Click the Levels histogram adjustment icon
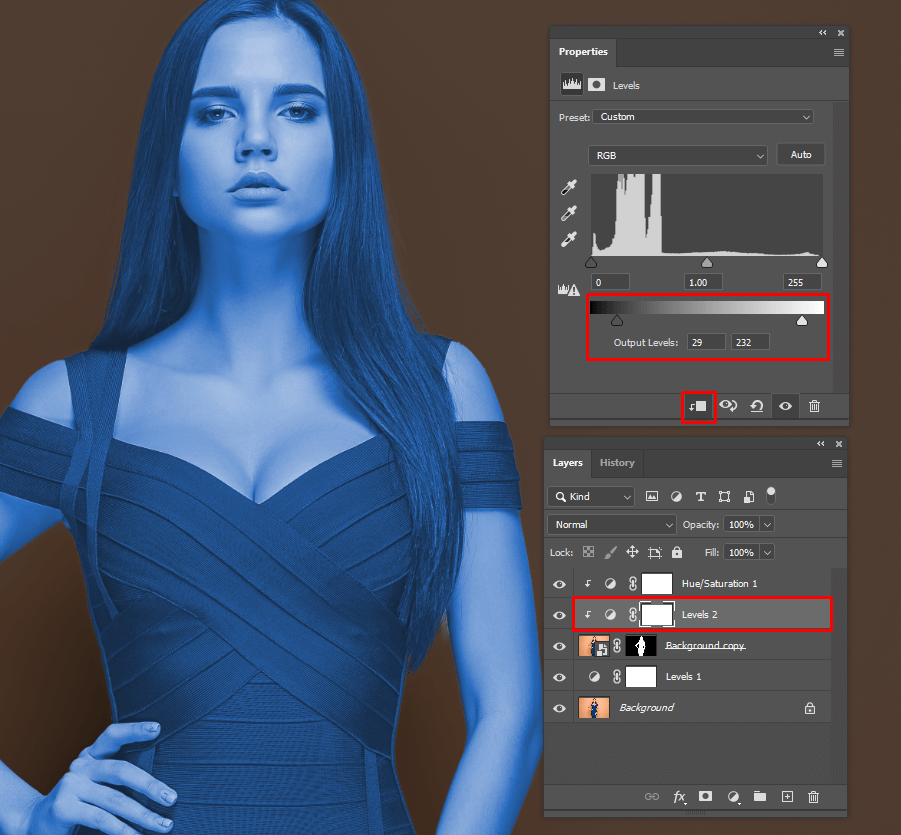 pyautogui.click(x=571, y=84)
